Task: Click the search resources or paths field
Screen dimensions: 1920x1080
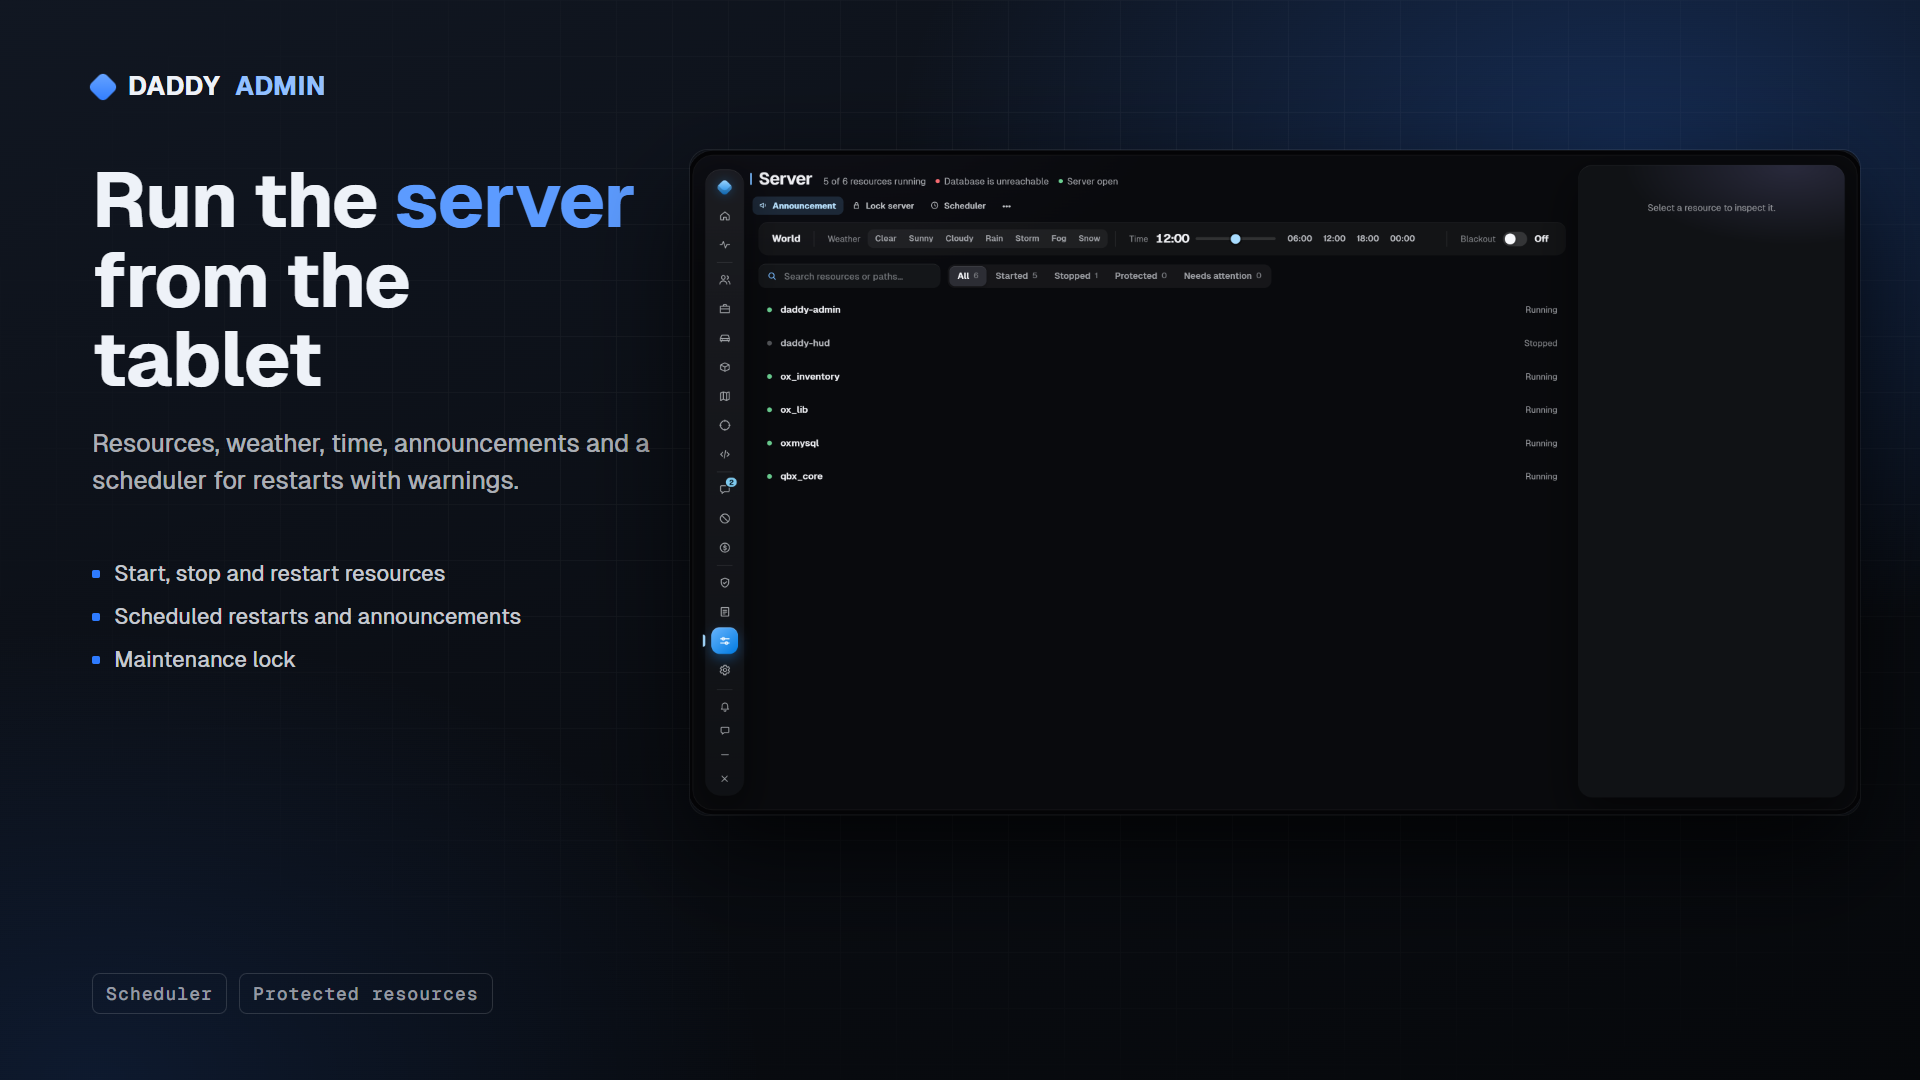Action: [x=849, y=276]
